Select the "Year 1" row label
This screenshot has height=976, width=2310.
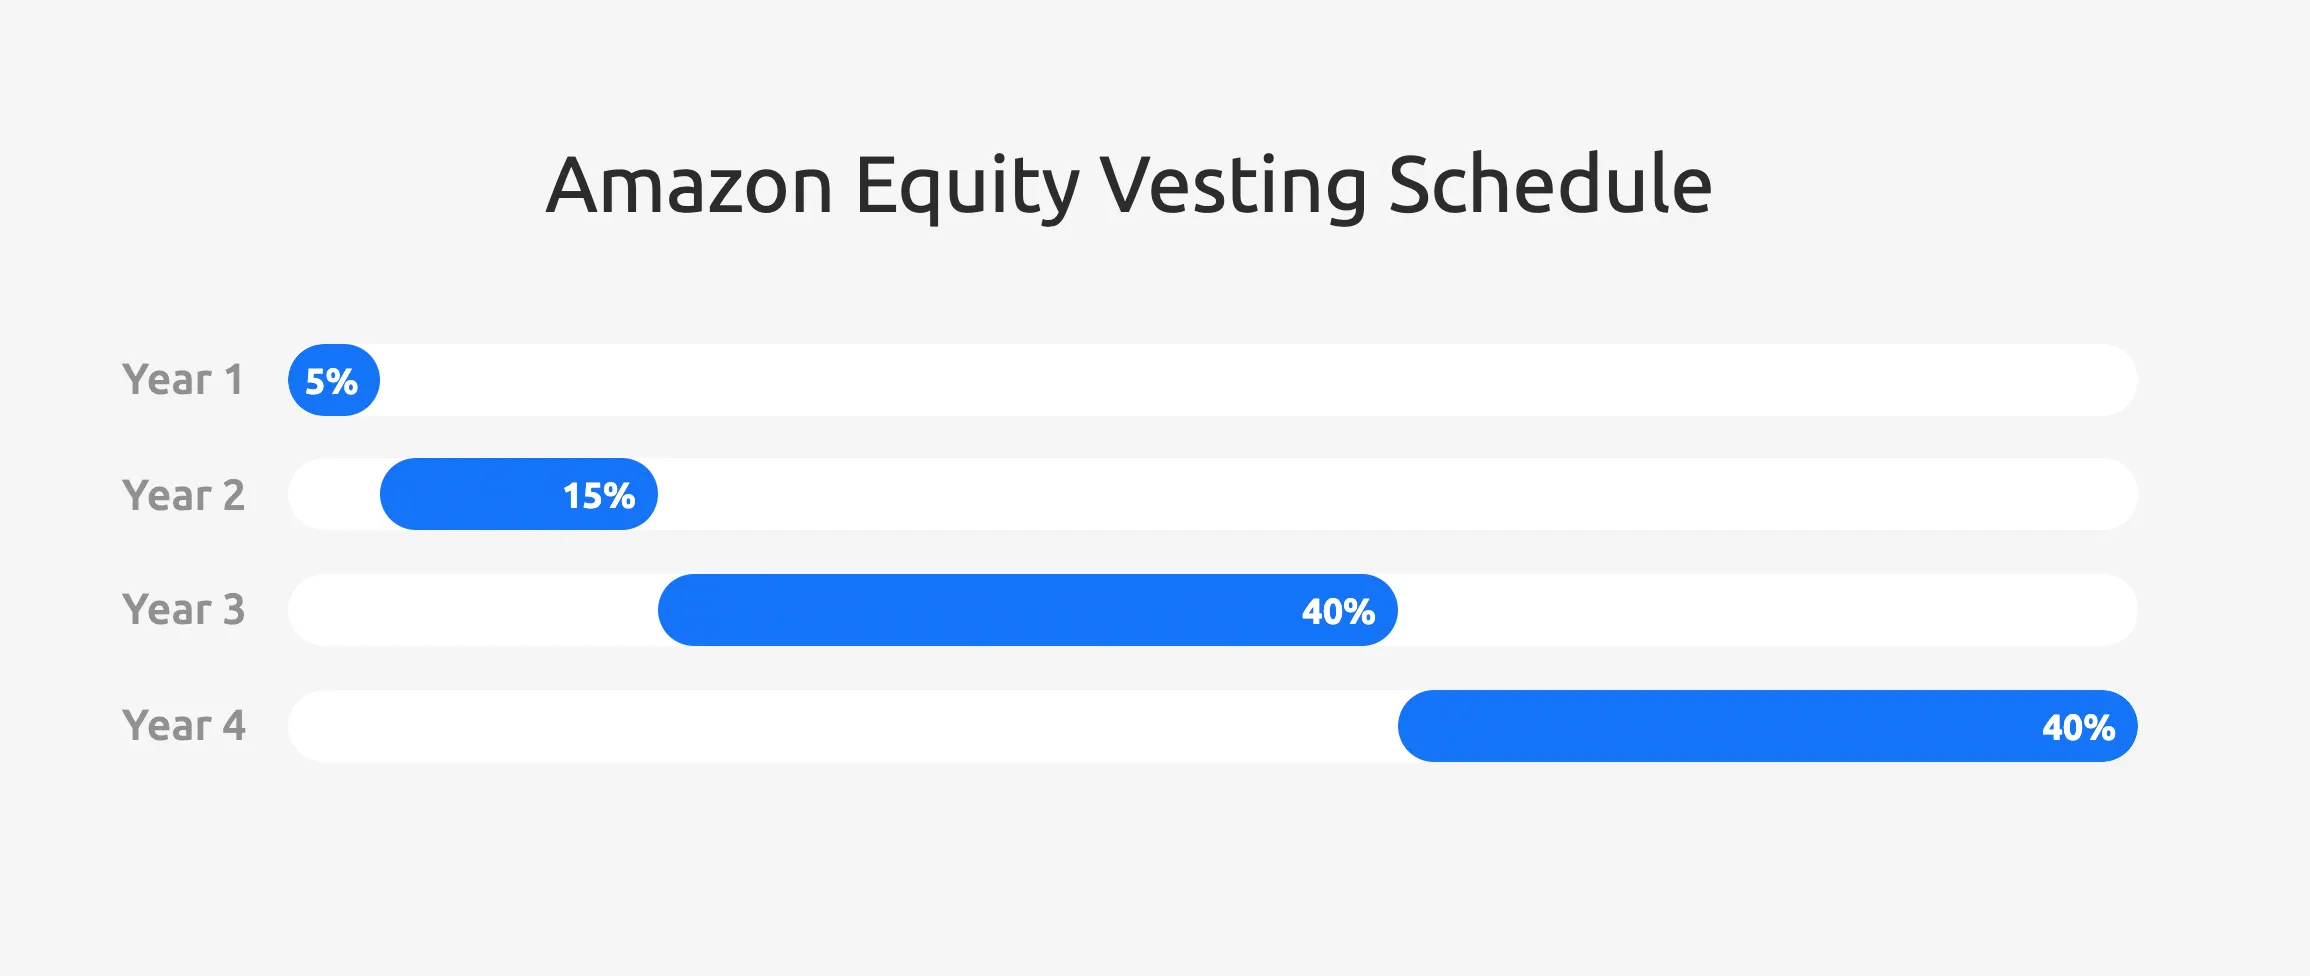pyautogui.click(x=182, y=380)
